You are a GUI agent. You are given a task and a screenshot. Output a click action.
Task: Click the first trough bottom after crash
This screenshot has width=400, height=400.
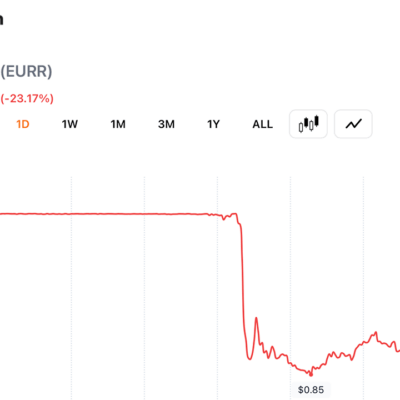tap(249, 358)
